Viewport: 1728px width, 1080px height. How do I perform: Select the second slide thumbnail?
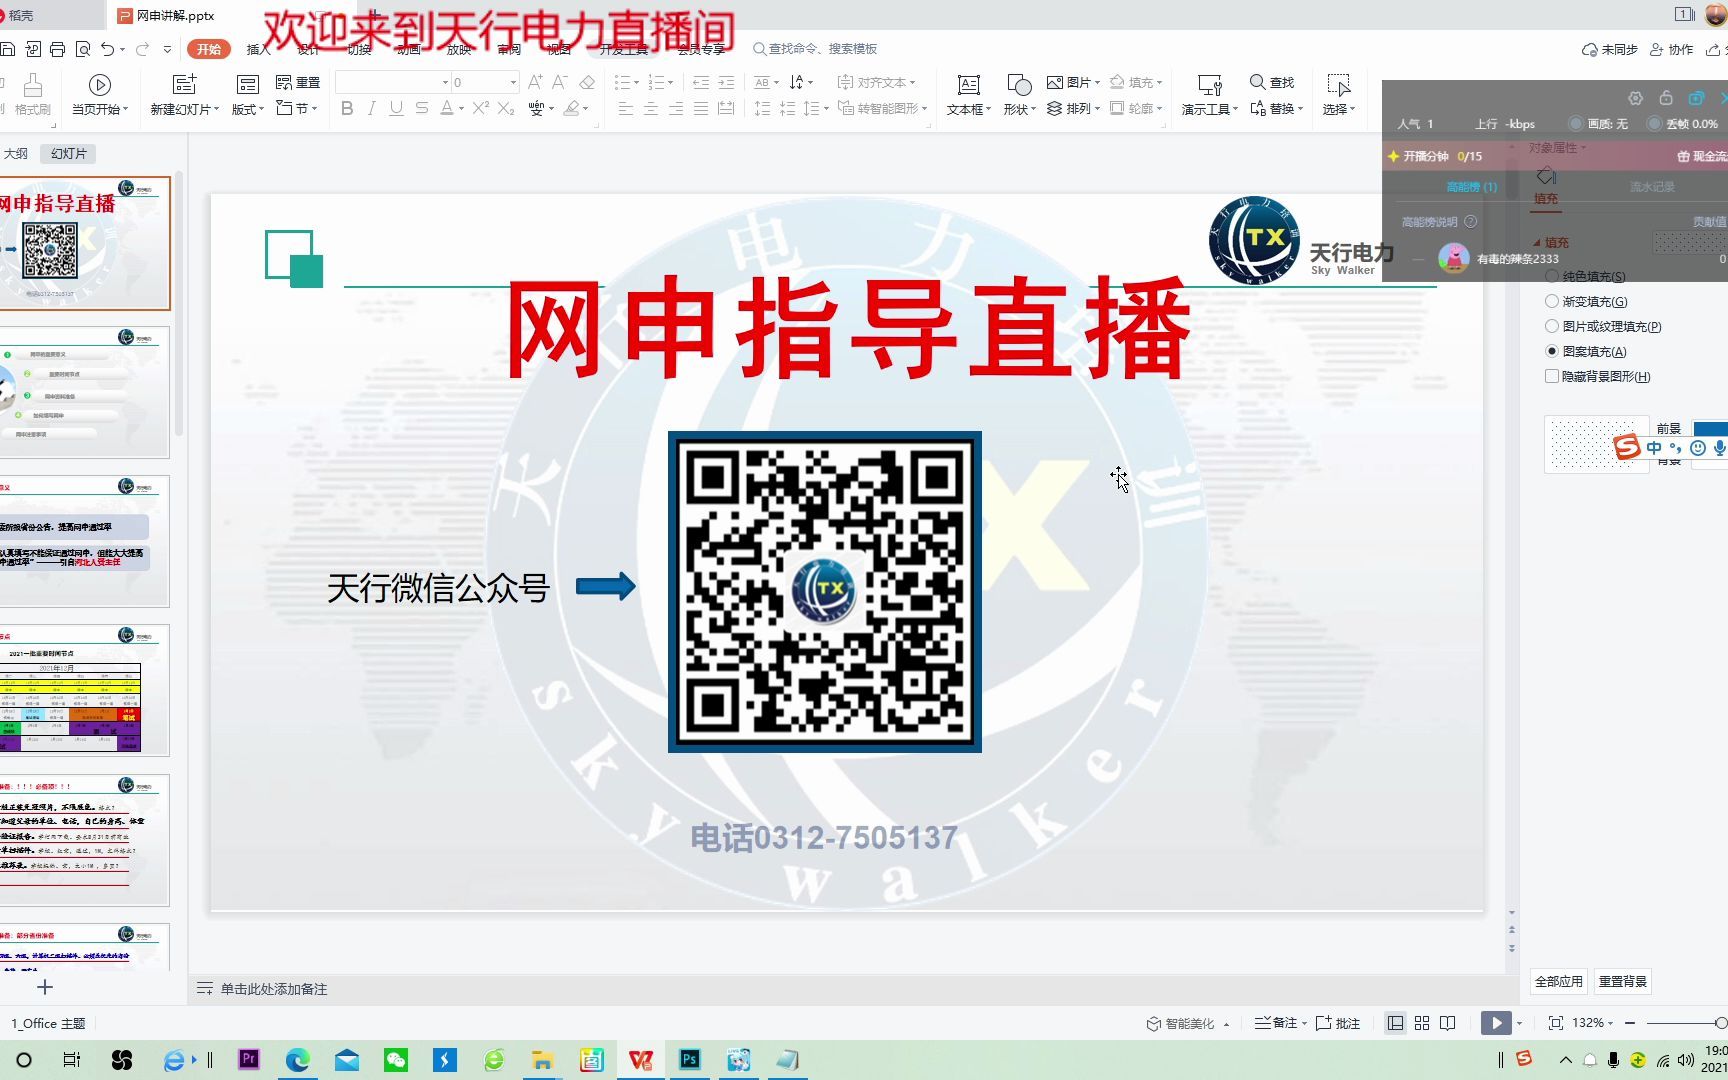[85, 392]
